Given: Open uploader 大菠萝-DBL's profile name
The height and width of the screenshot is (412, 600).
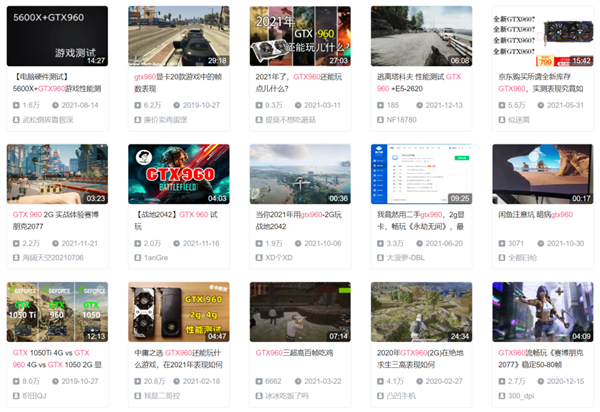Looking at the screenshot, I should 406,258.
